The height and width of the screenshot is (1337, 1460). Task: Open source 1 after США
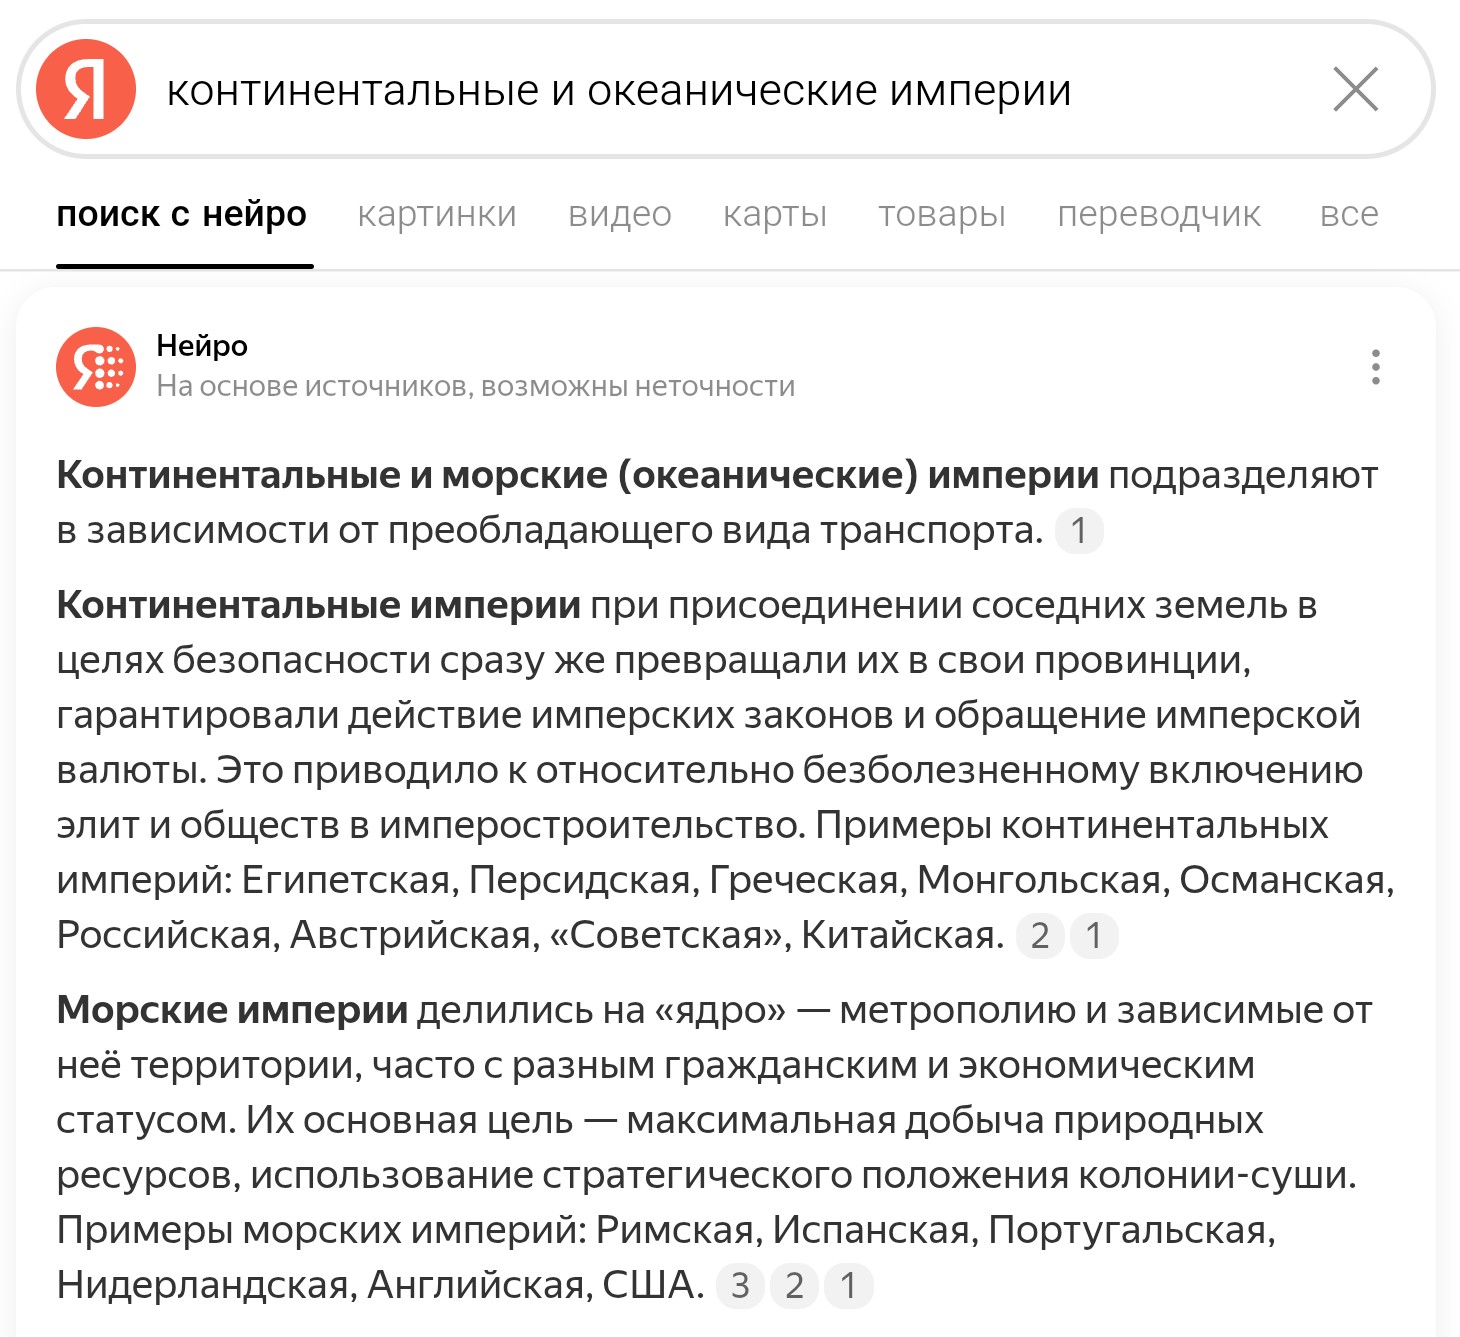click(x=848, y=1285)
